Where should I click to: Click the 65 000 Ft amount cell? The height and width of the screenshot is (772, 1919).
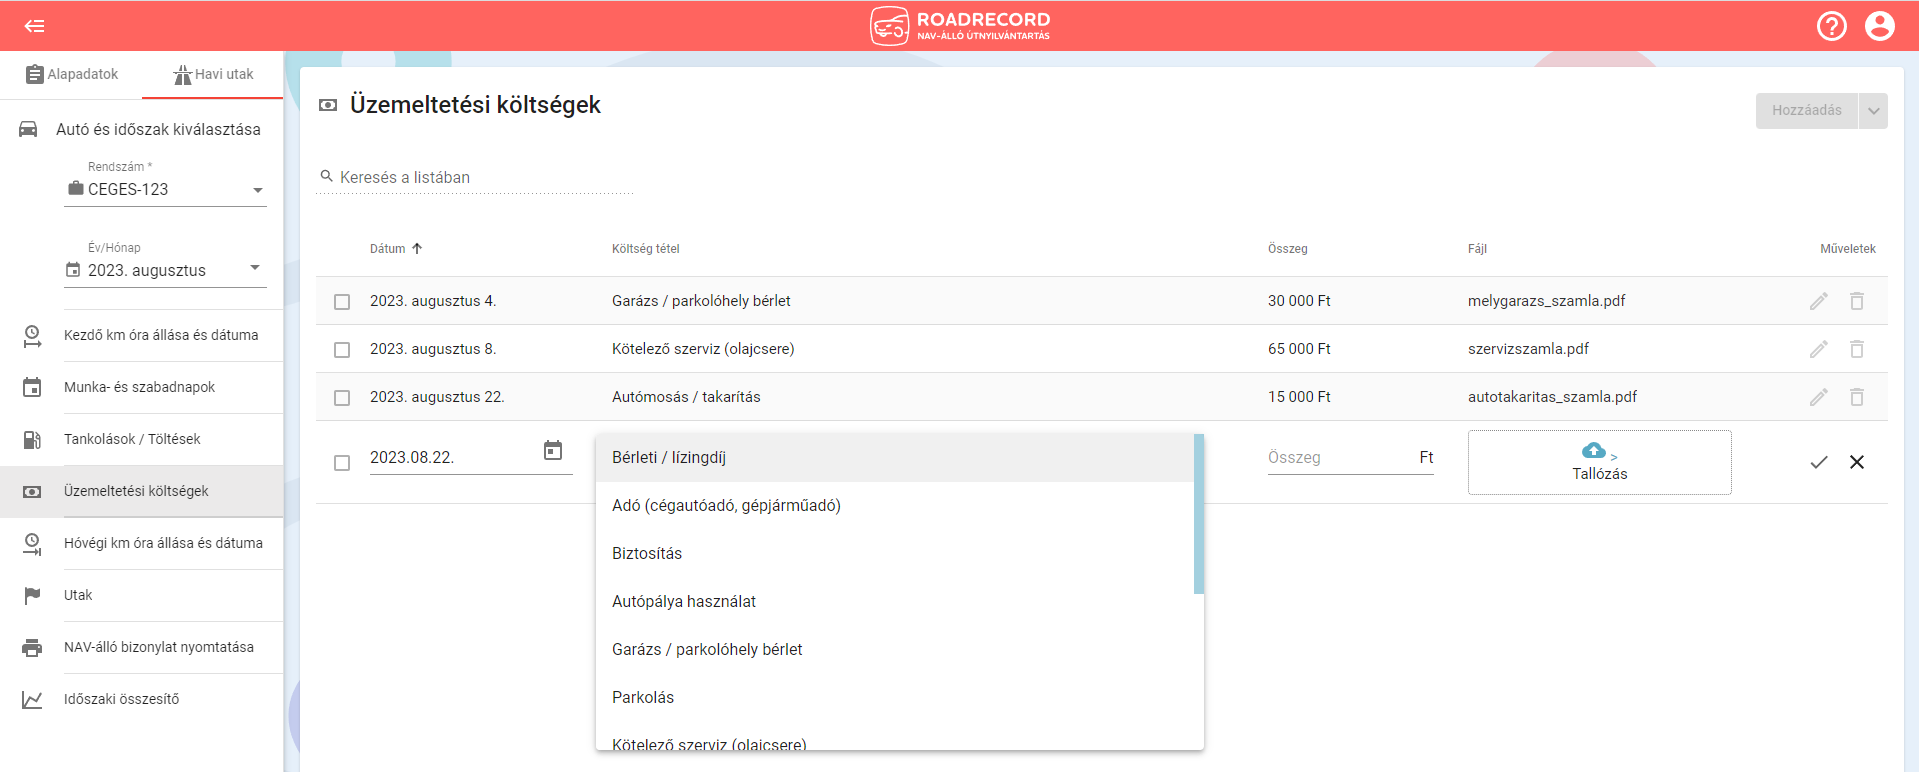[1299, 349]
